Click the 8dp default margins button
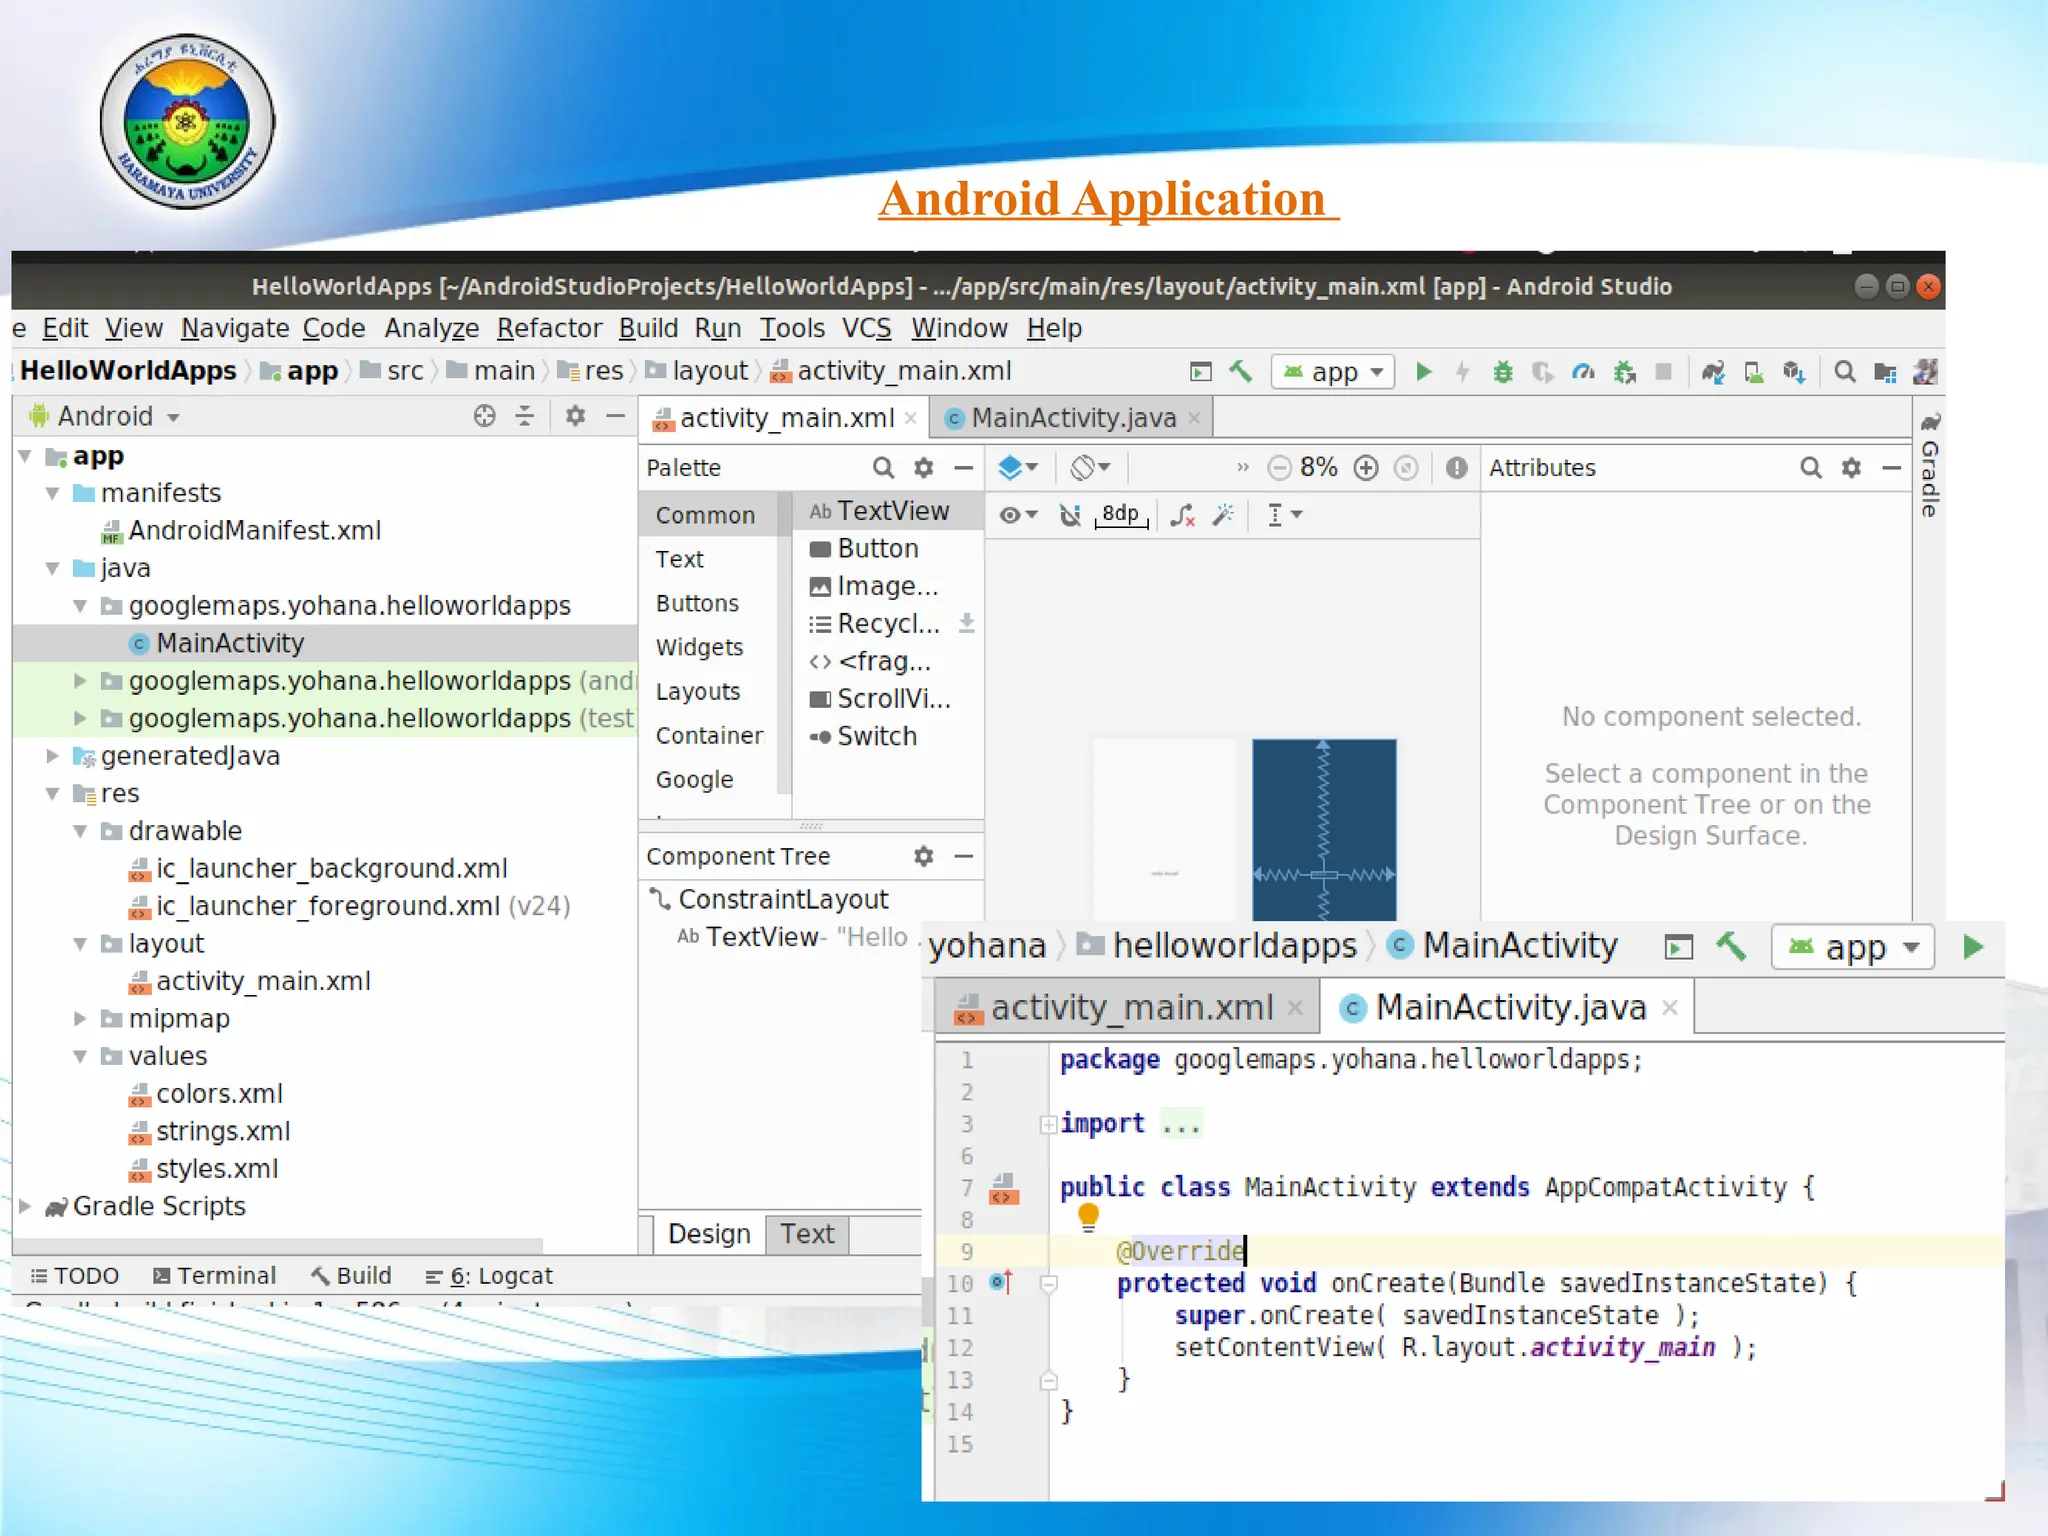Image resolution: width=2048 pixels, height=1536 pixels. [1120, 515]
